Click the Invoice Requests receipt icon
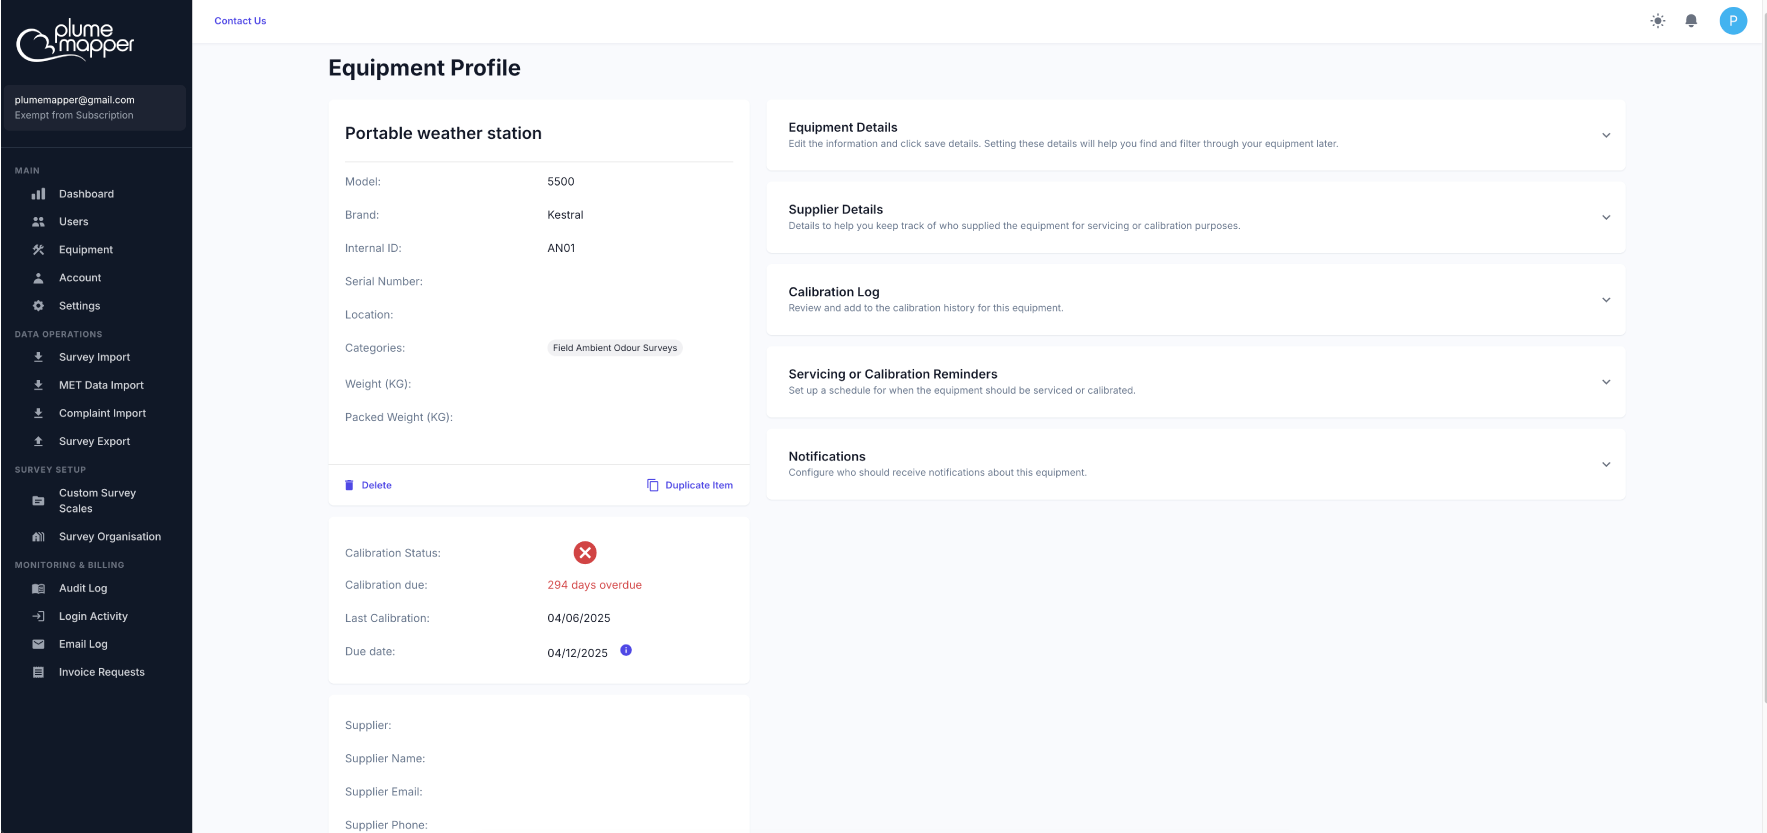 click(x=38, y=673)
